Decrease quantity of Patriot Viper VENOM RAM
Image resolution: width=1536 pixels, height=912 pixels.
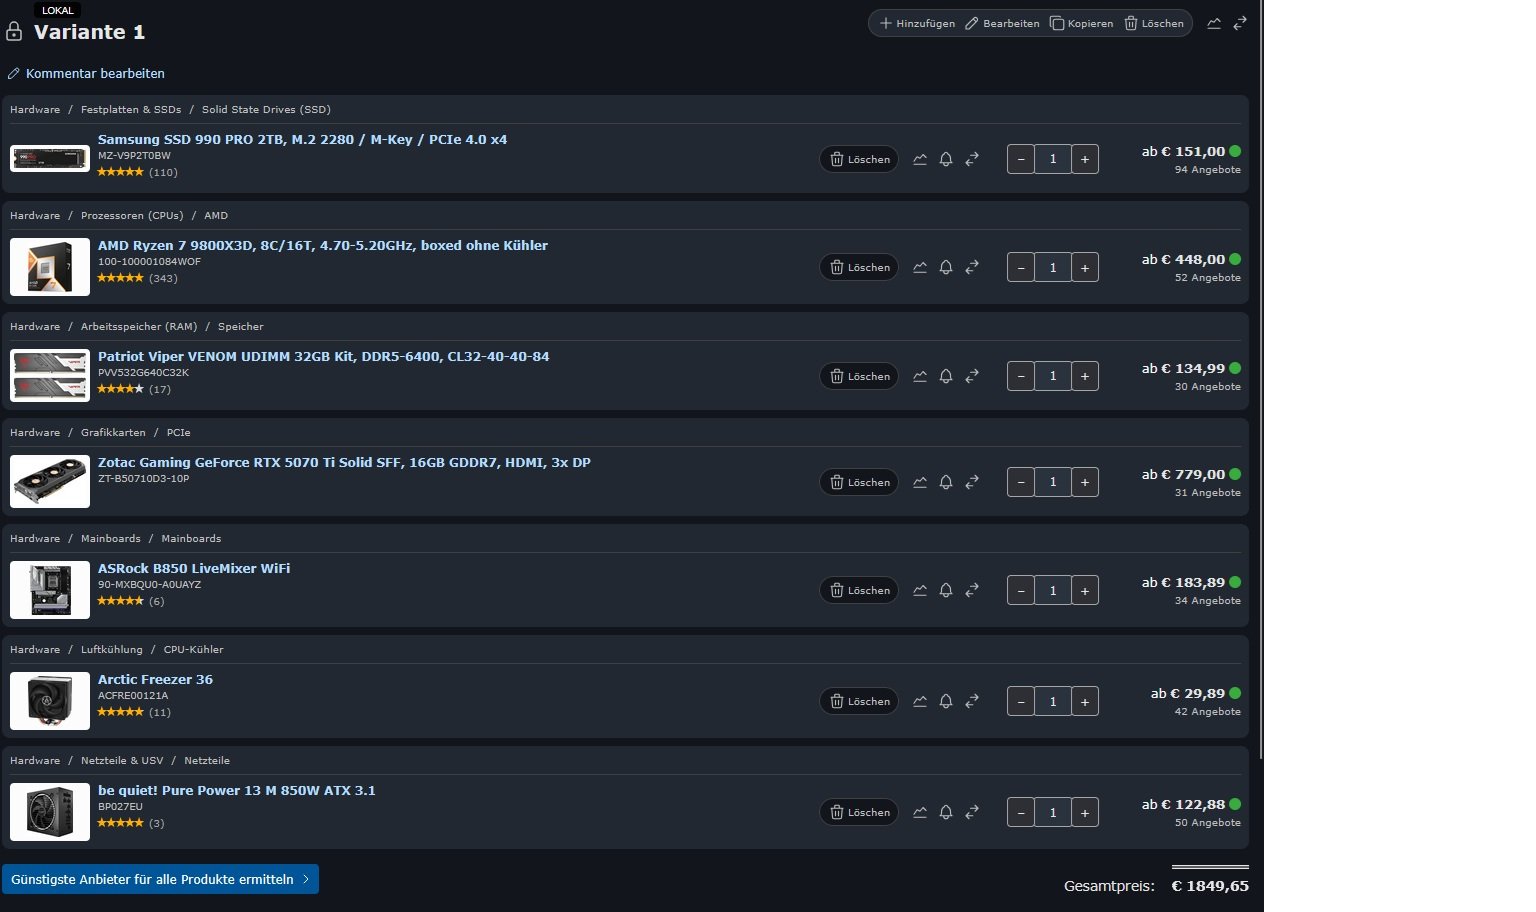tap(1021, 376)
